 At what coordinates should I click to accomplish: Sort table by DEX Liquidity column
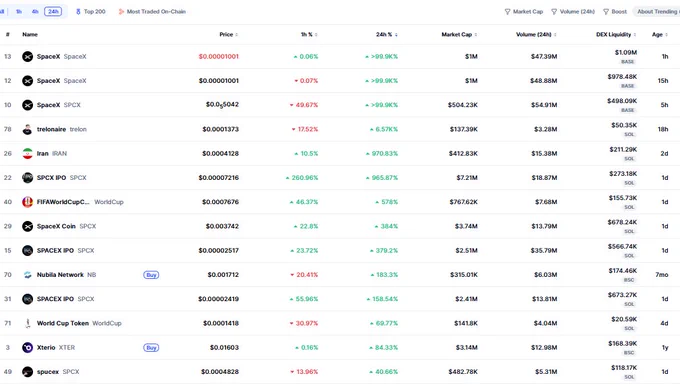click(616, 34)
